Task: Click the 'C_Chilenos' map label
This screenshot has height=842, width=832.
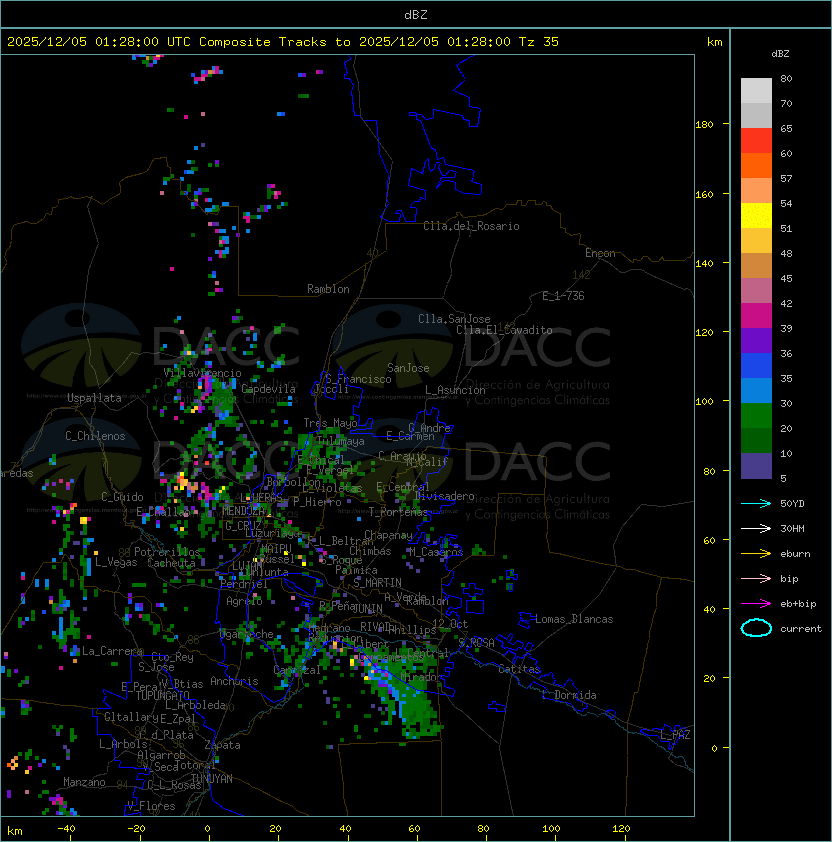Action: [x=95, y=436]
